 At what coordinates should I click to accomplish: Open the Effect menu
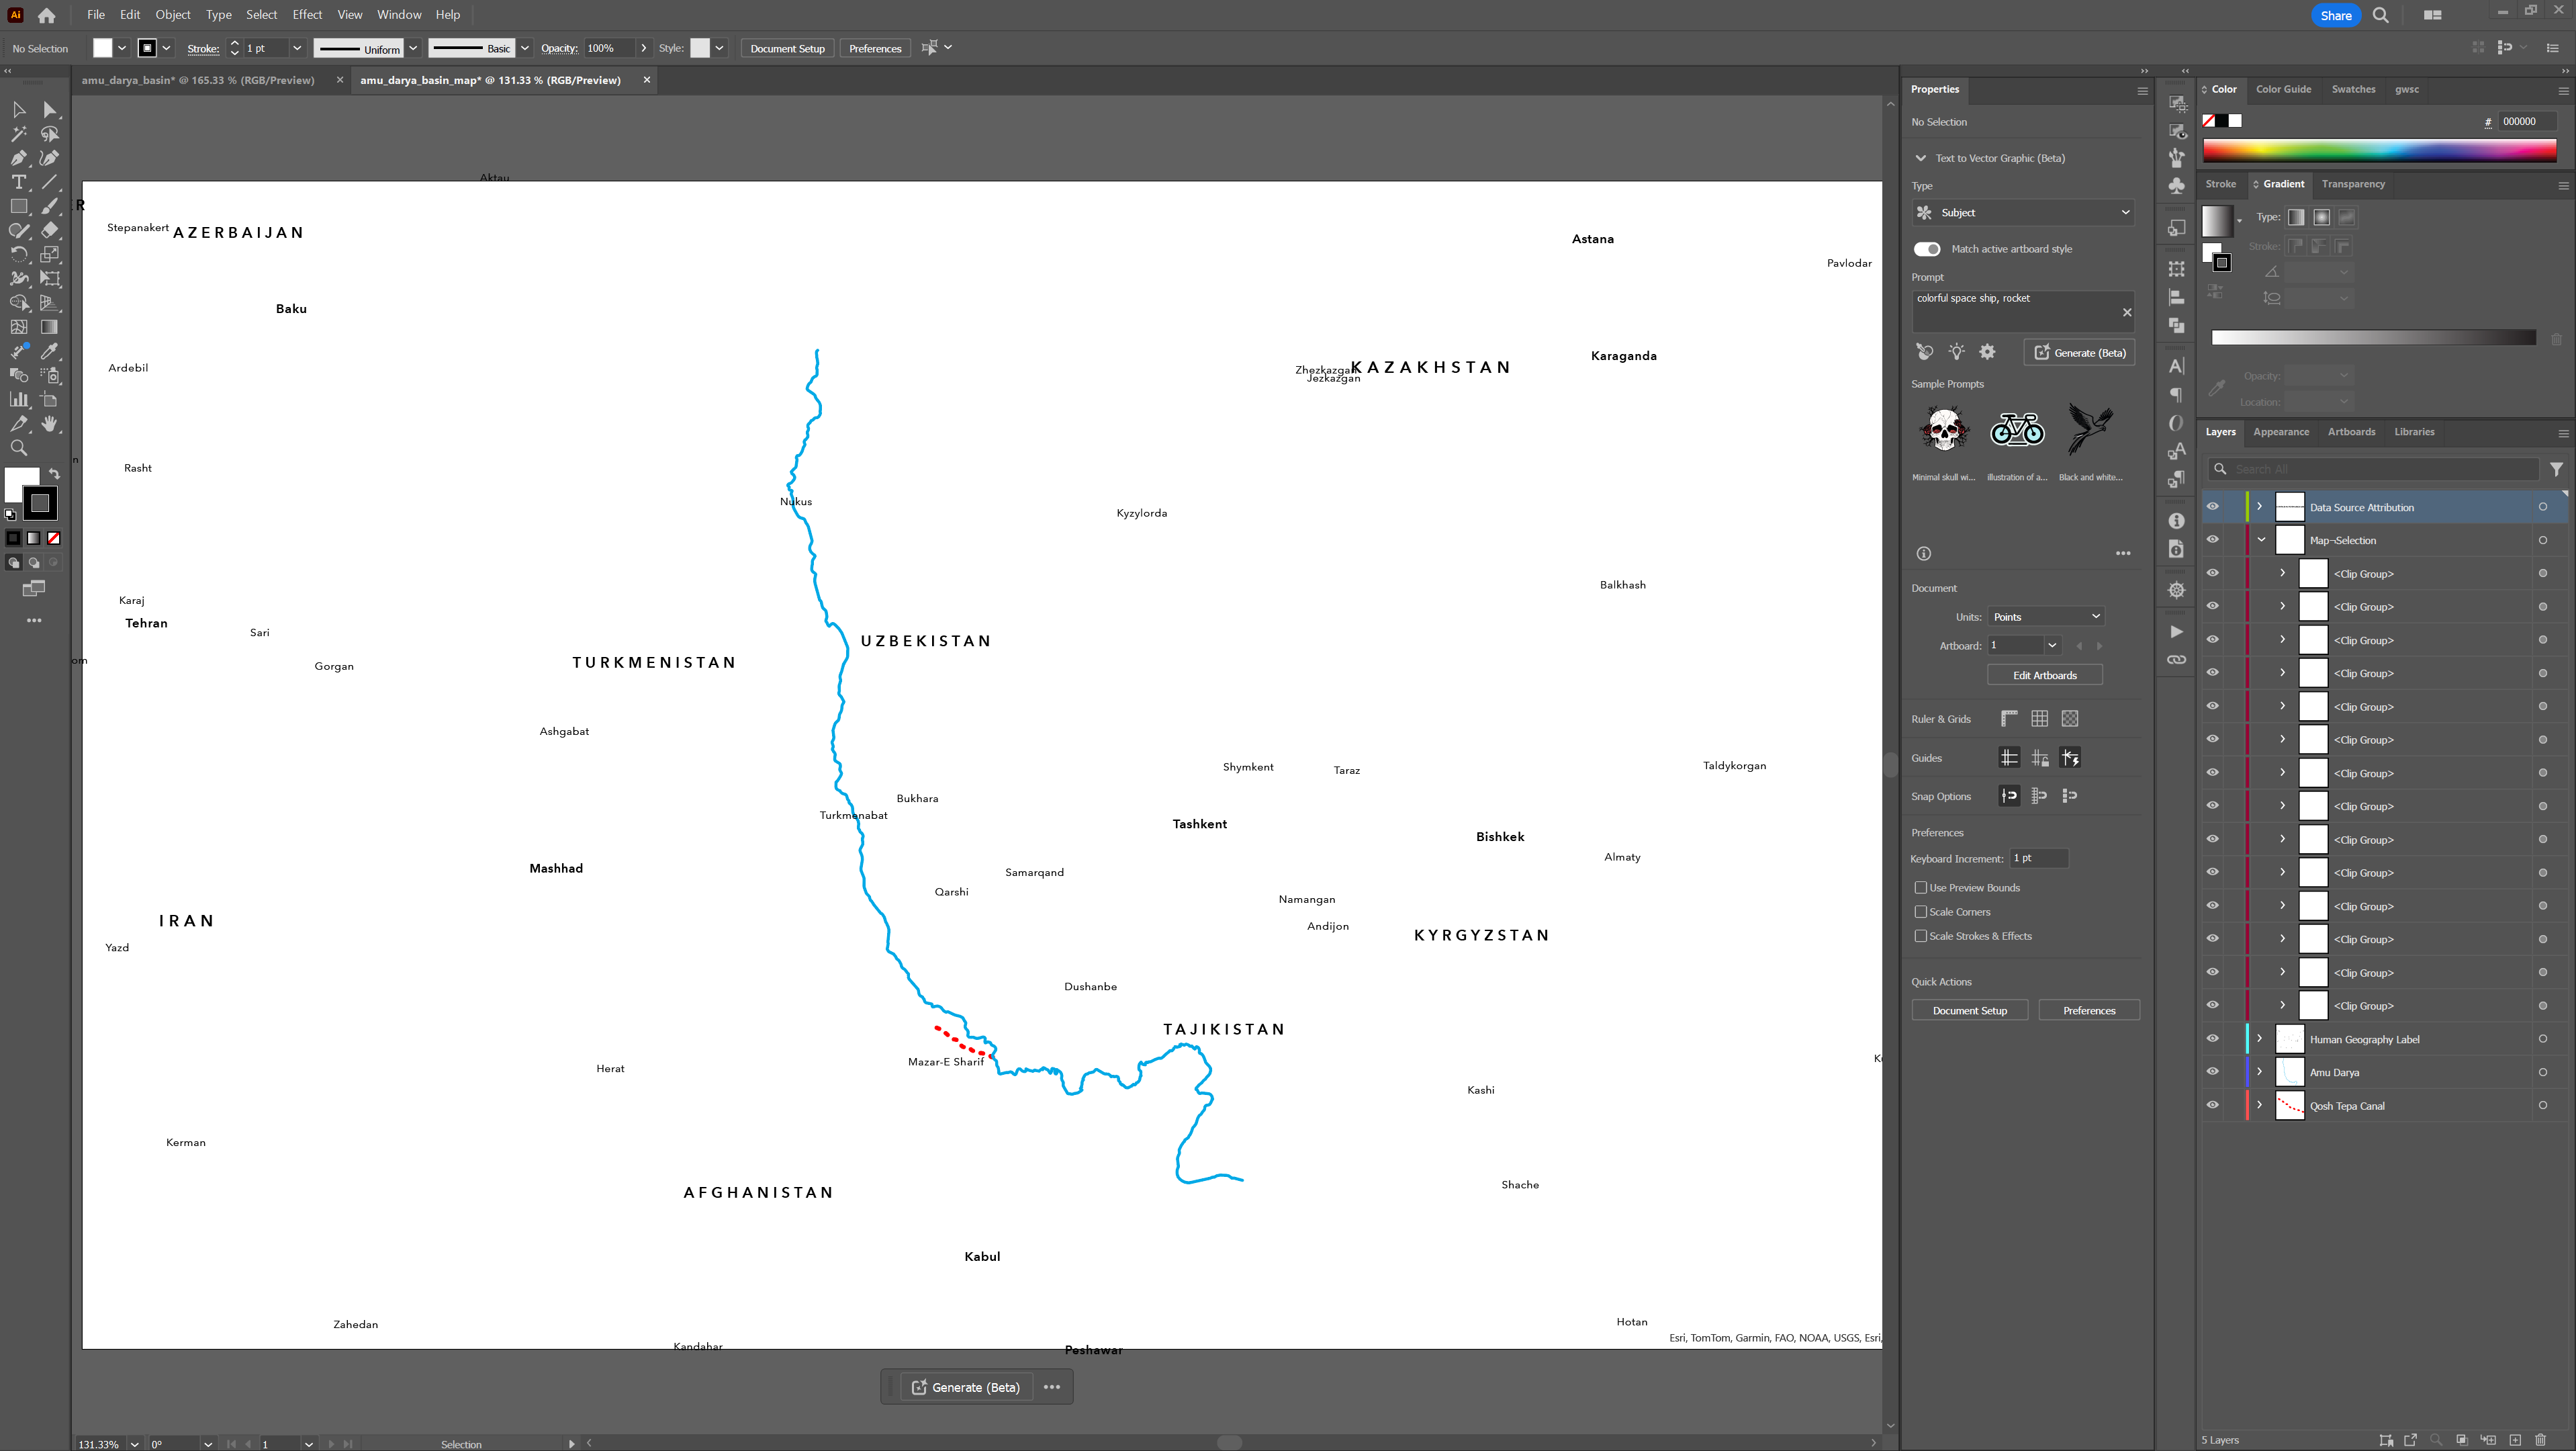(307, 14)
